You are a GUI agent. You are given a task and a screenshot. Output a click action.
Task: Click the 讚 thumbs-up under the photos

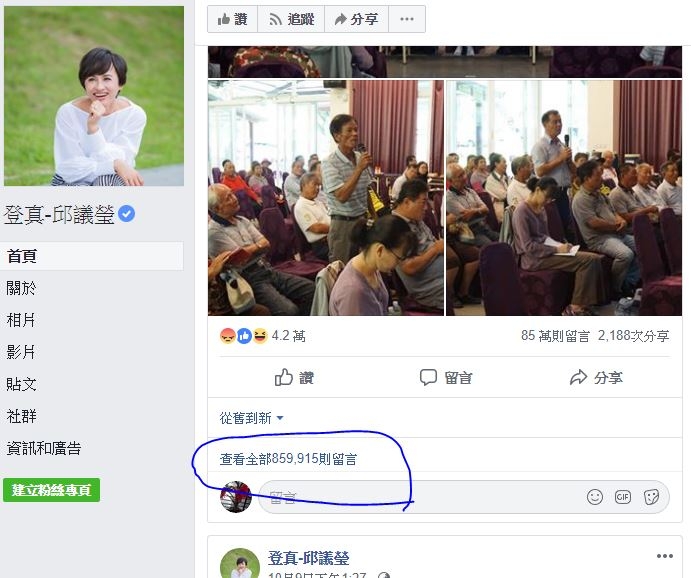coord(294,377)
